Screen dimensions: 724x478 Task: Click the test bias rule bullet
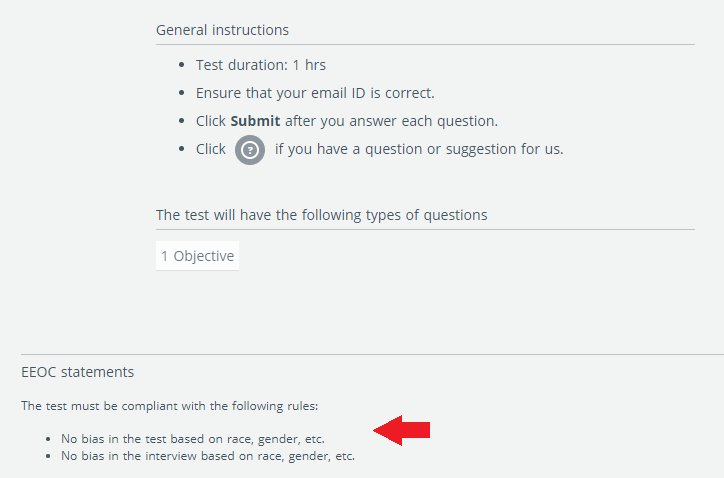(193, 439)
